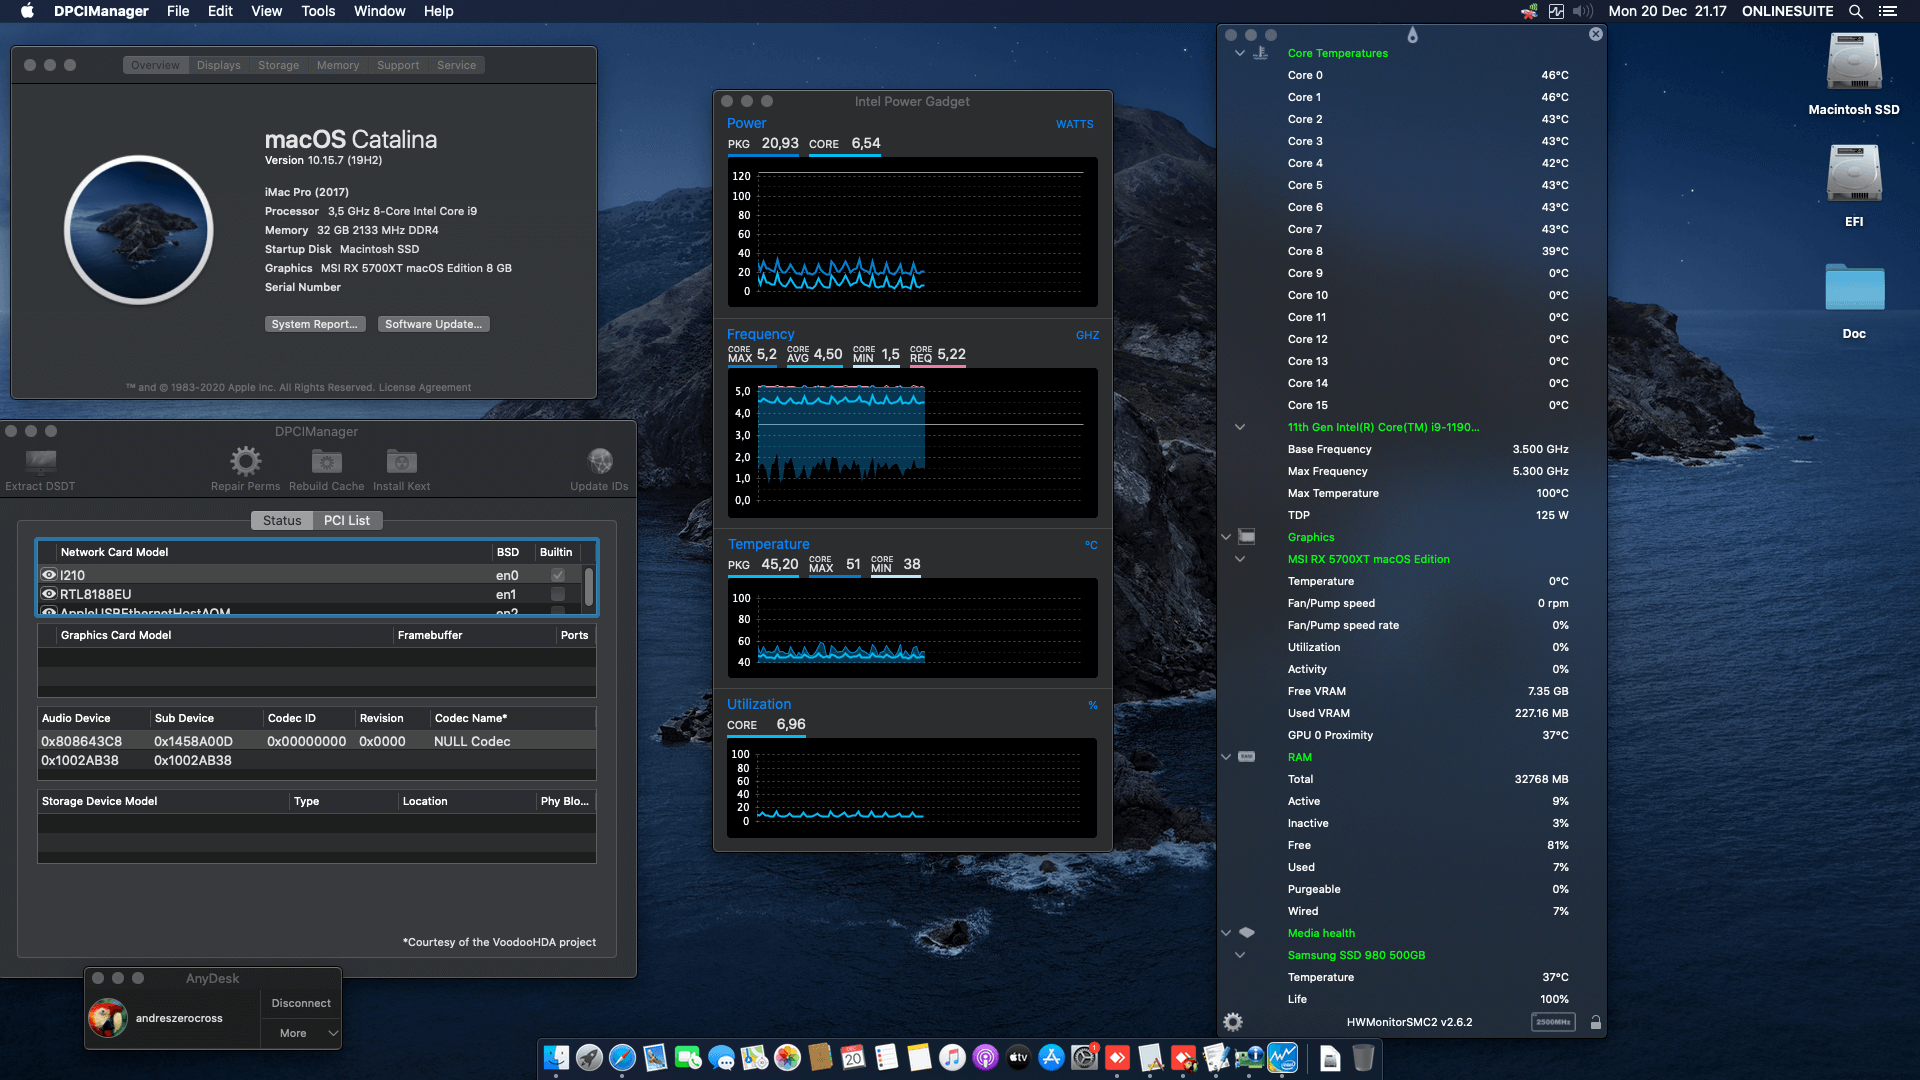This screenshot has width=1920, height=1080.
Task: Open Photos from the dock
Action: pyautogui.click(x=787, y=1057)
